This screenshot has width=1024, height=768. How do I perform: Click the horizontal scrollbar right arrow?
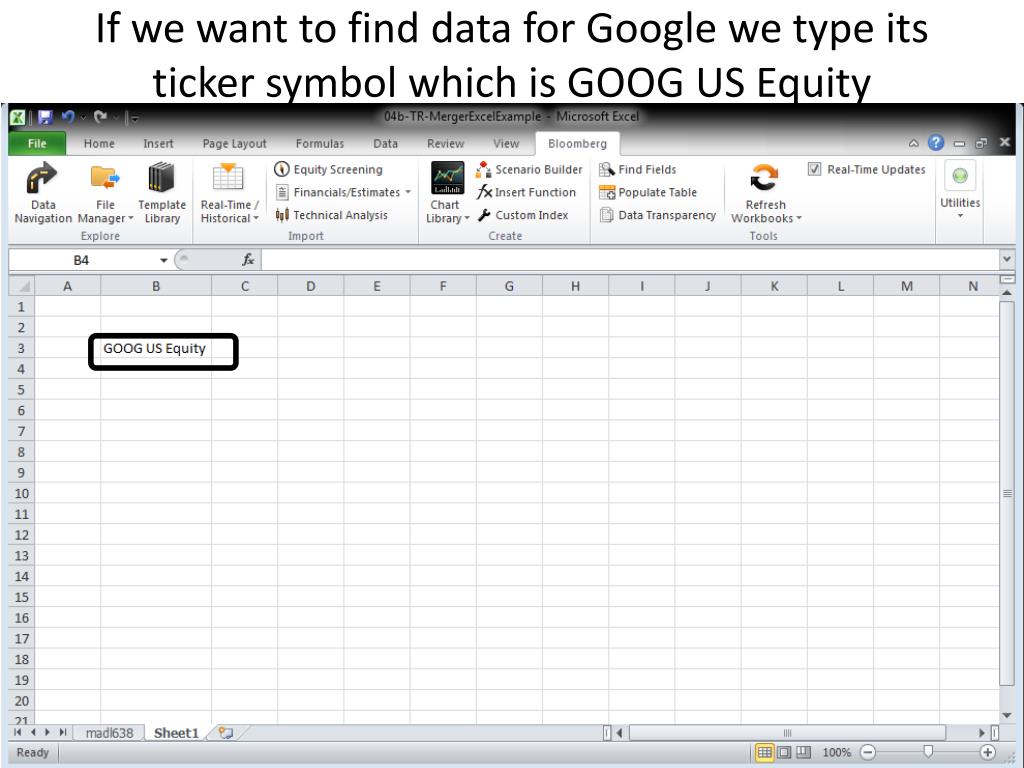pyautogui.click(x=982, y=733)
